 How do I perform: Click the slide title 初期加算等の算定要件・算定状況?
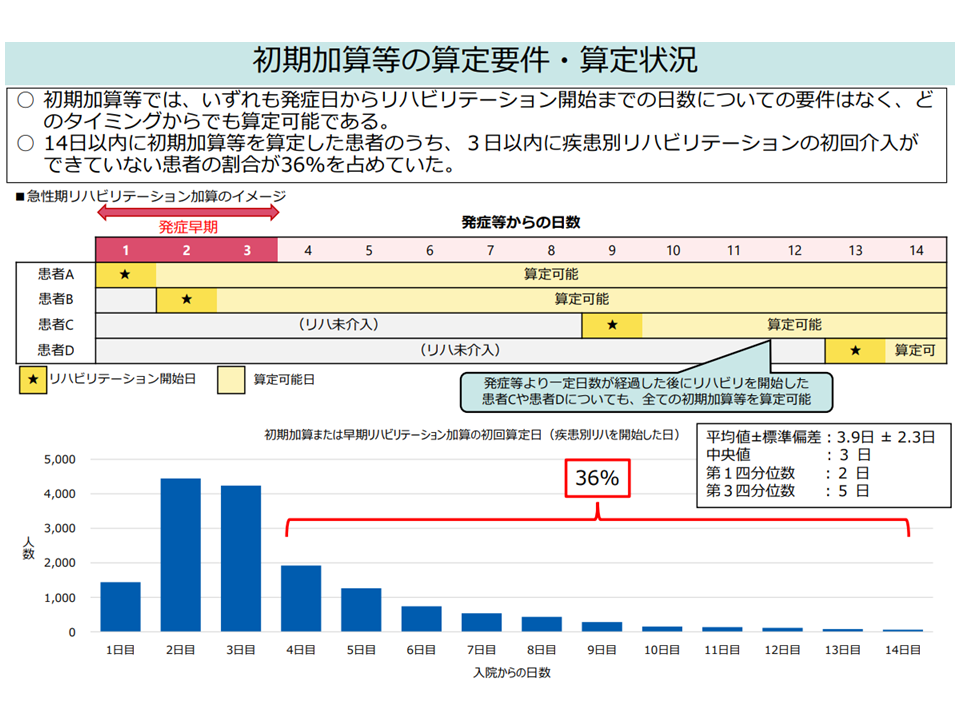[475, 60]
